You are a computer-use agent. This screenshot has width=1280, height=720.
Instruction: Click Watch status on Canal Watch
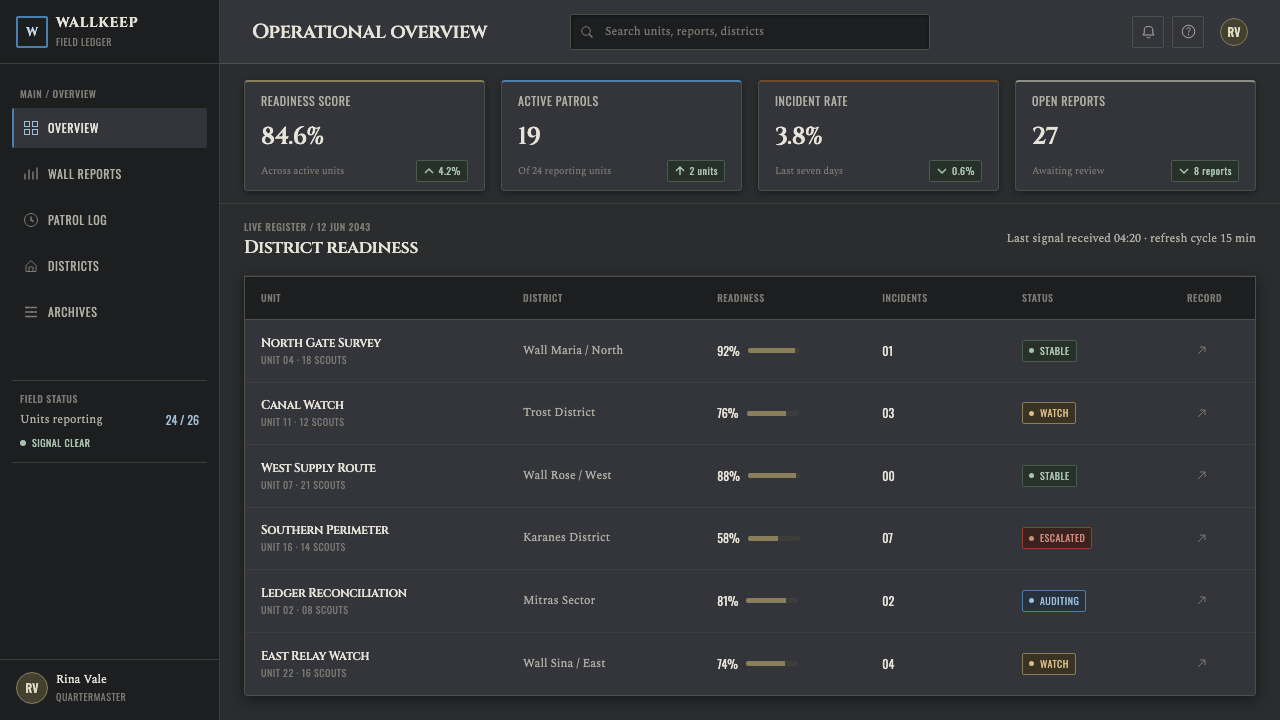(x=1049, y=413)
